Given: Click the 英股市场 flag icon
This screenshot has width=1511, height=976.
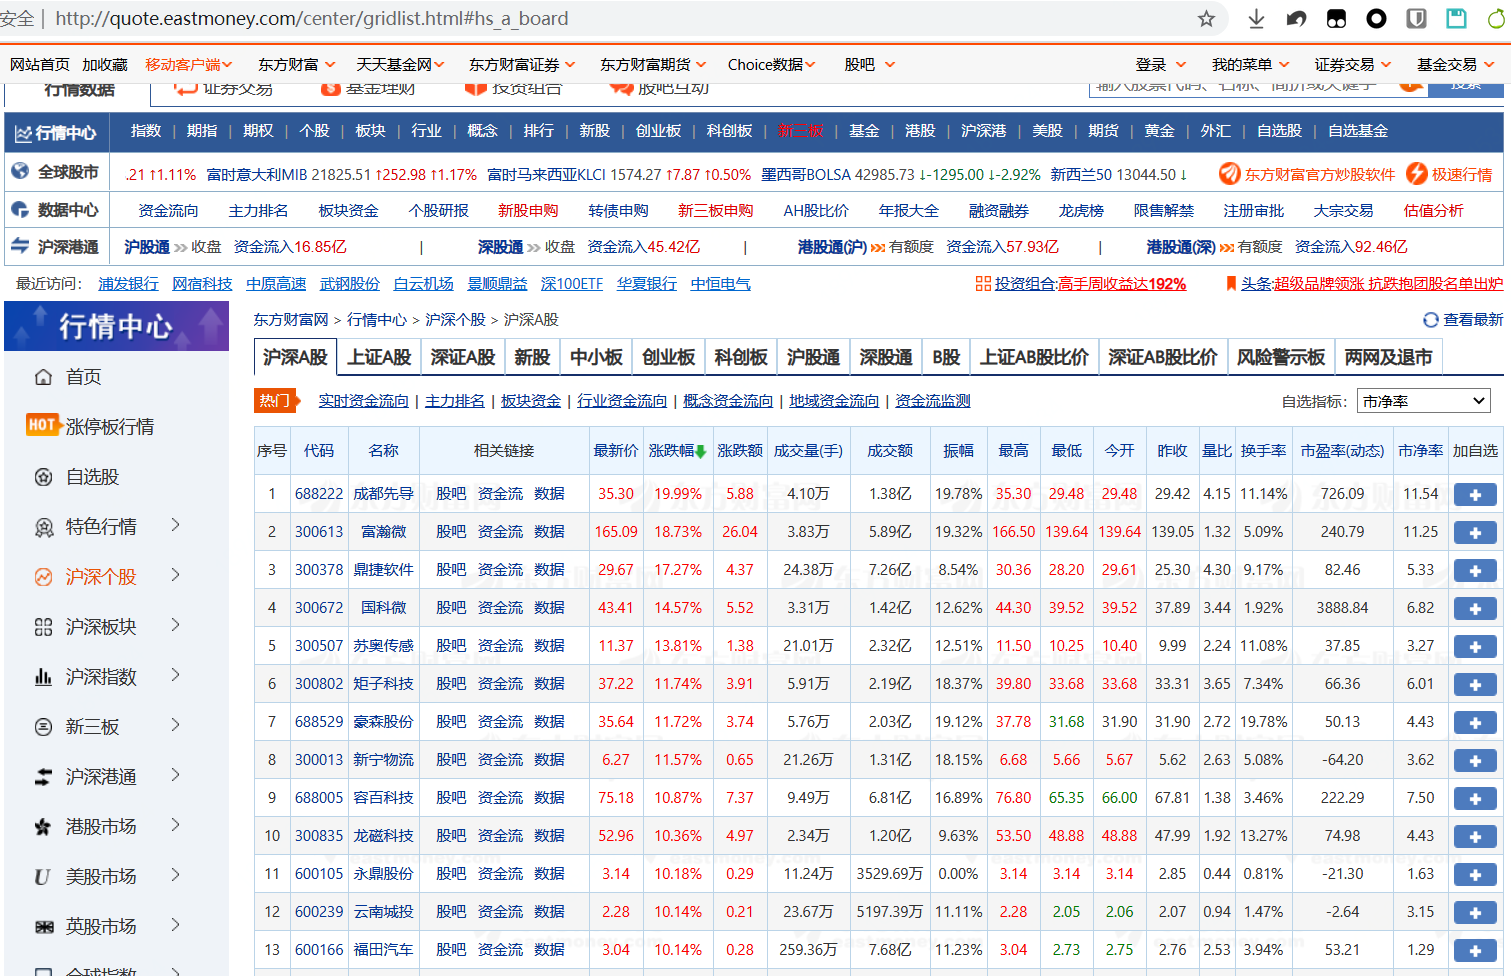Looking at the screenshot, I should [x=43, y=927].
